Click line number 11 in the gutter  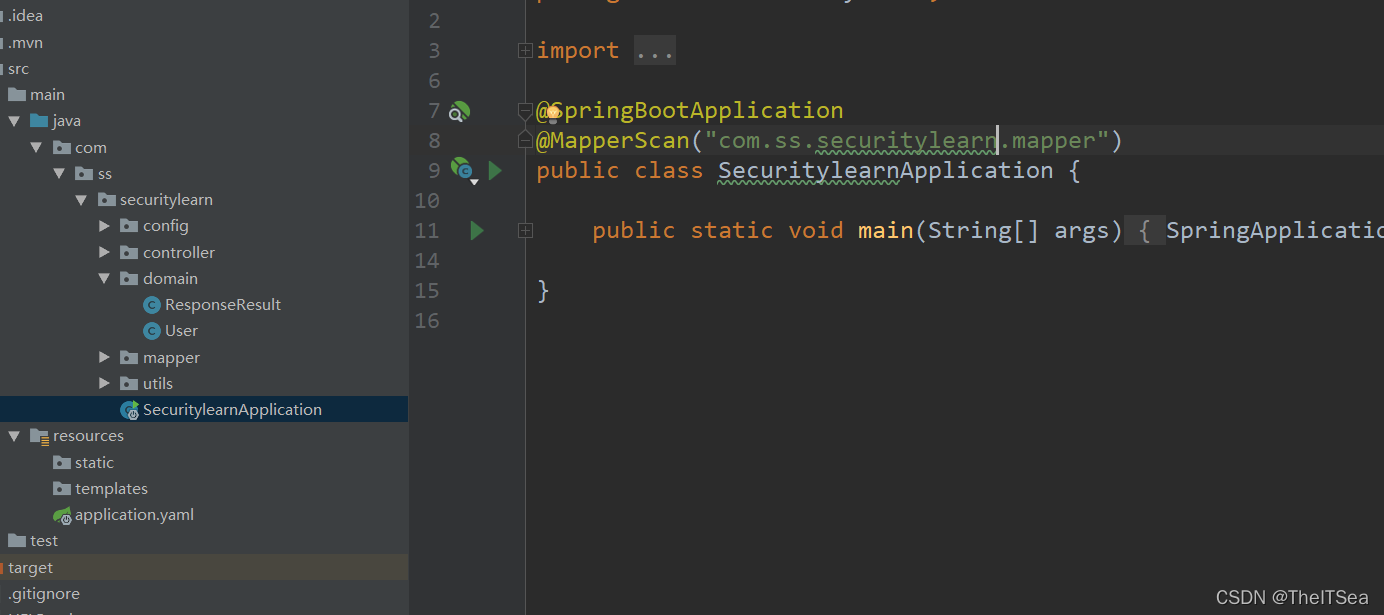click(427, 231)
